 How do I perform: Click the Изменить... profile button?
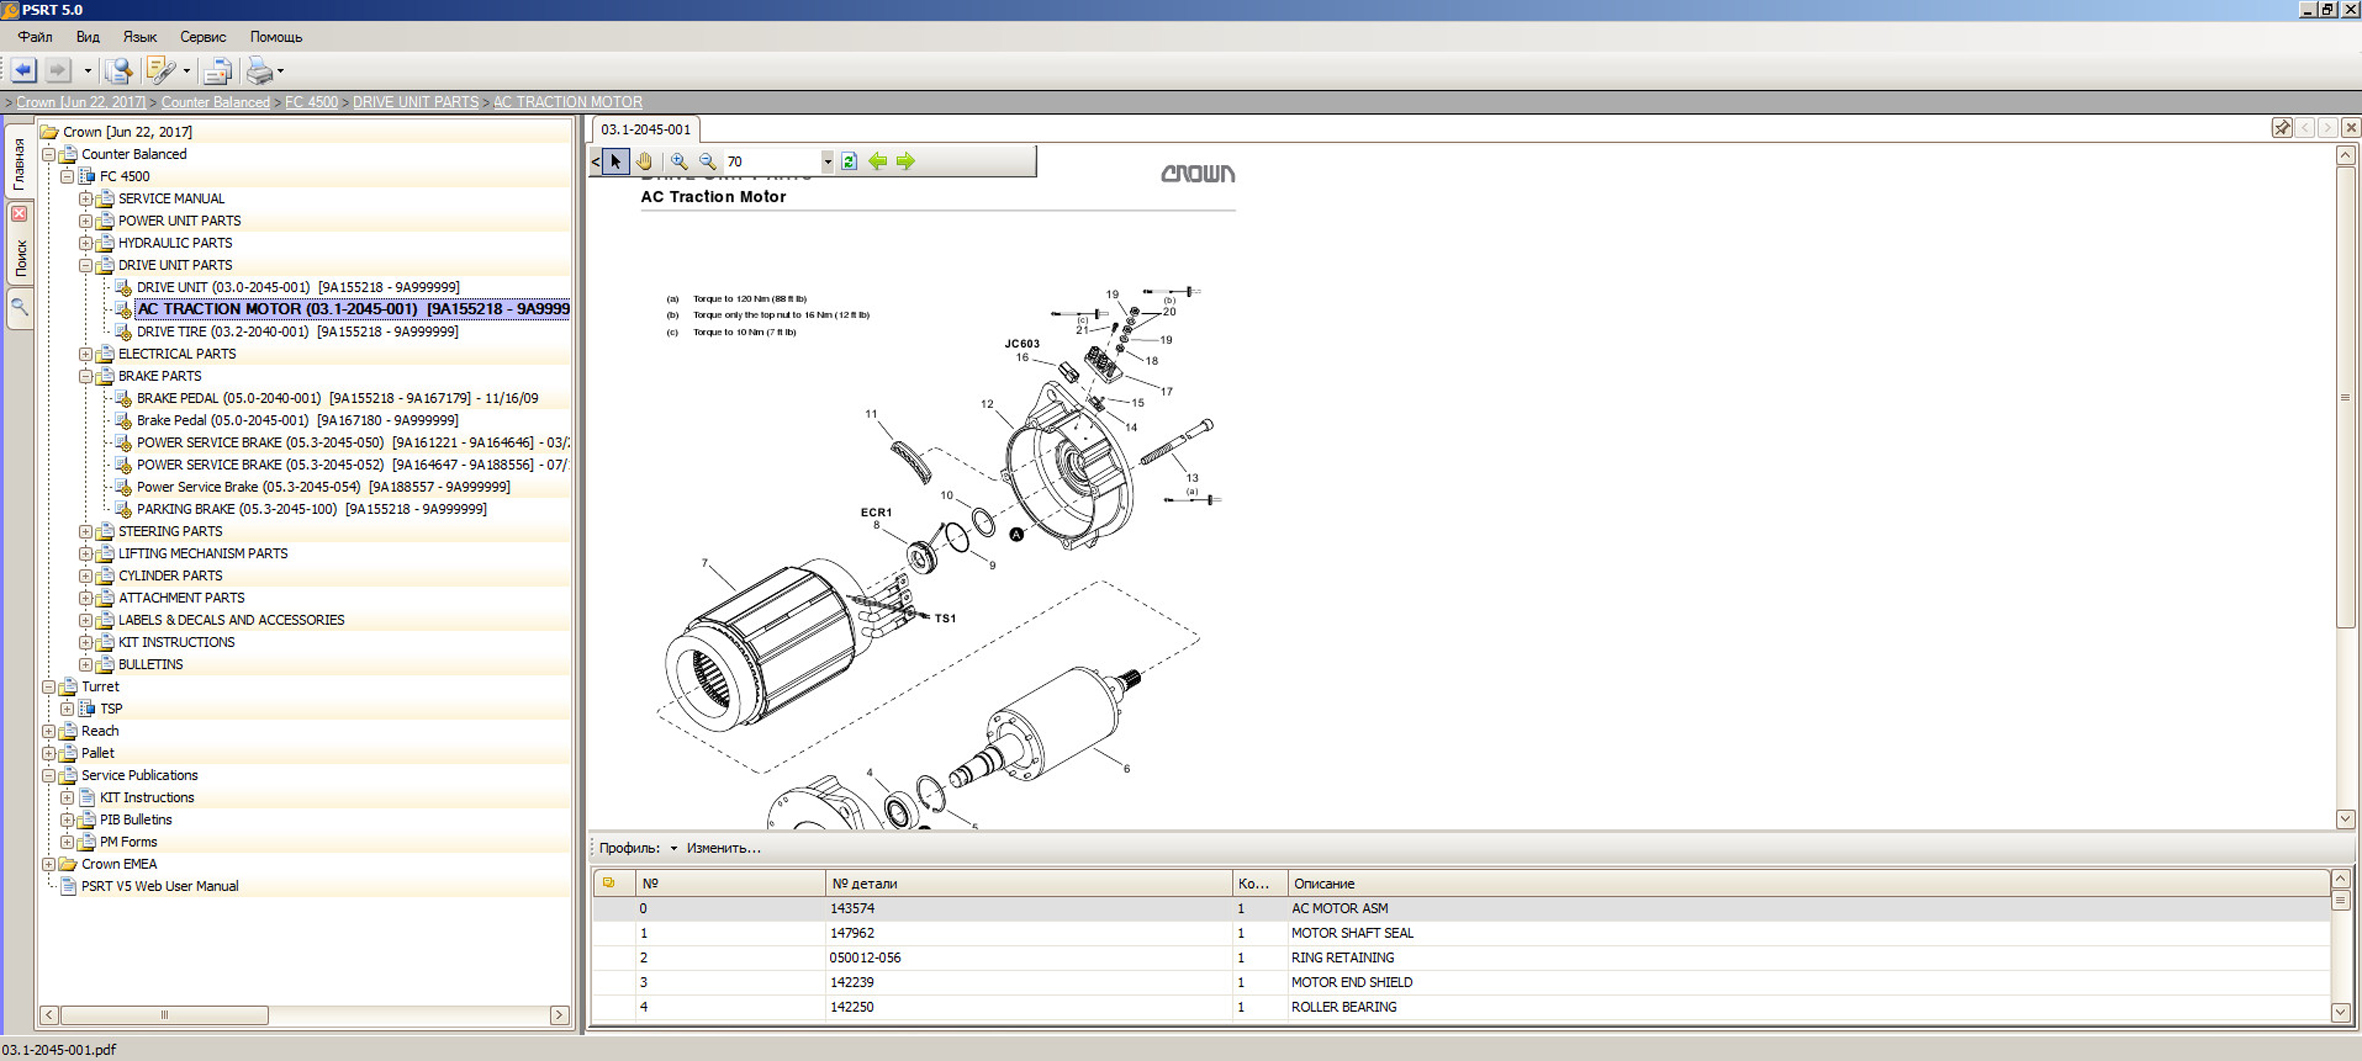(x=723, y=848)
